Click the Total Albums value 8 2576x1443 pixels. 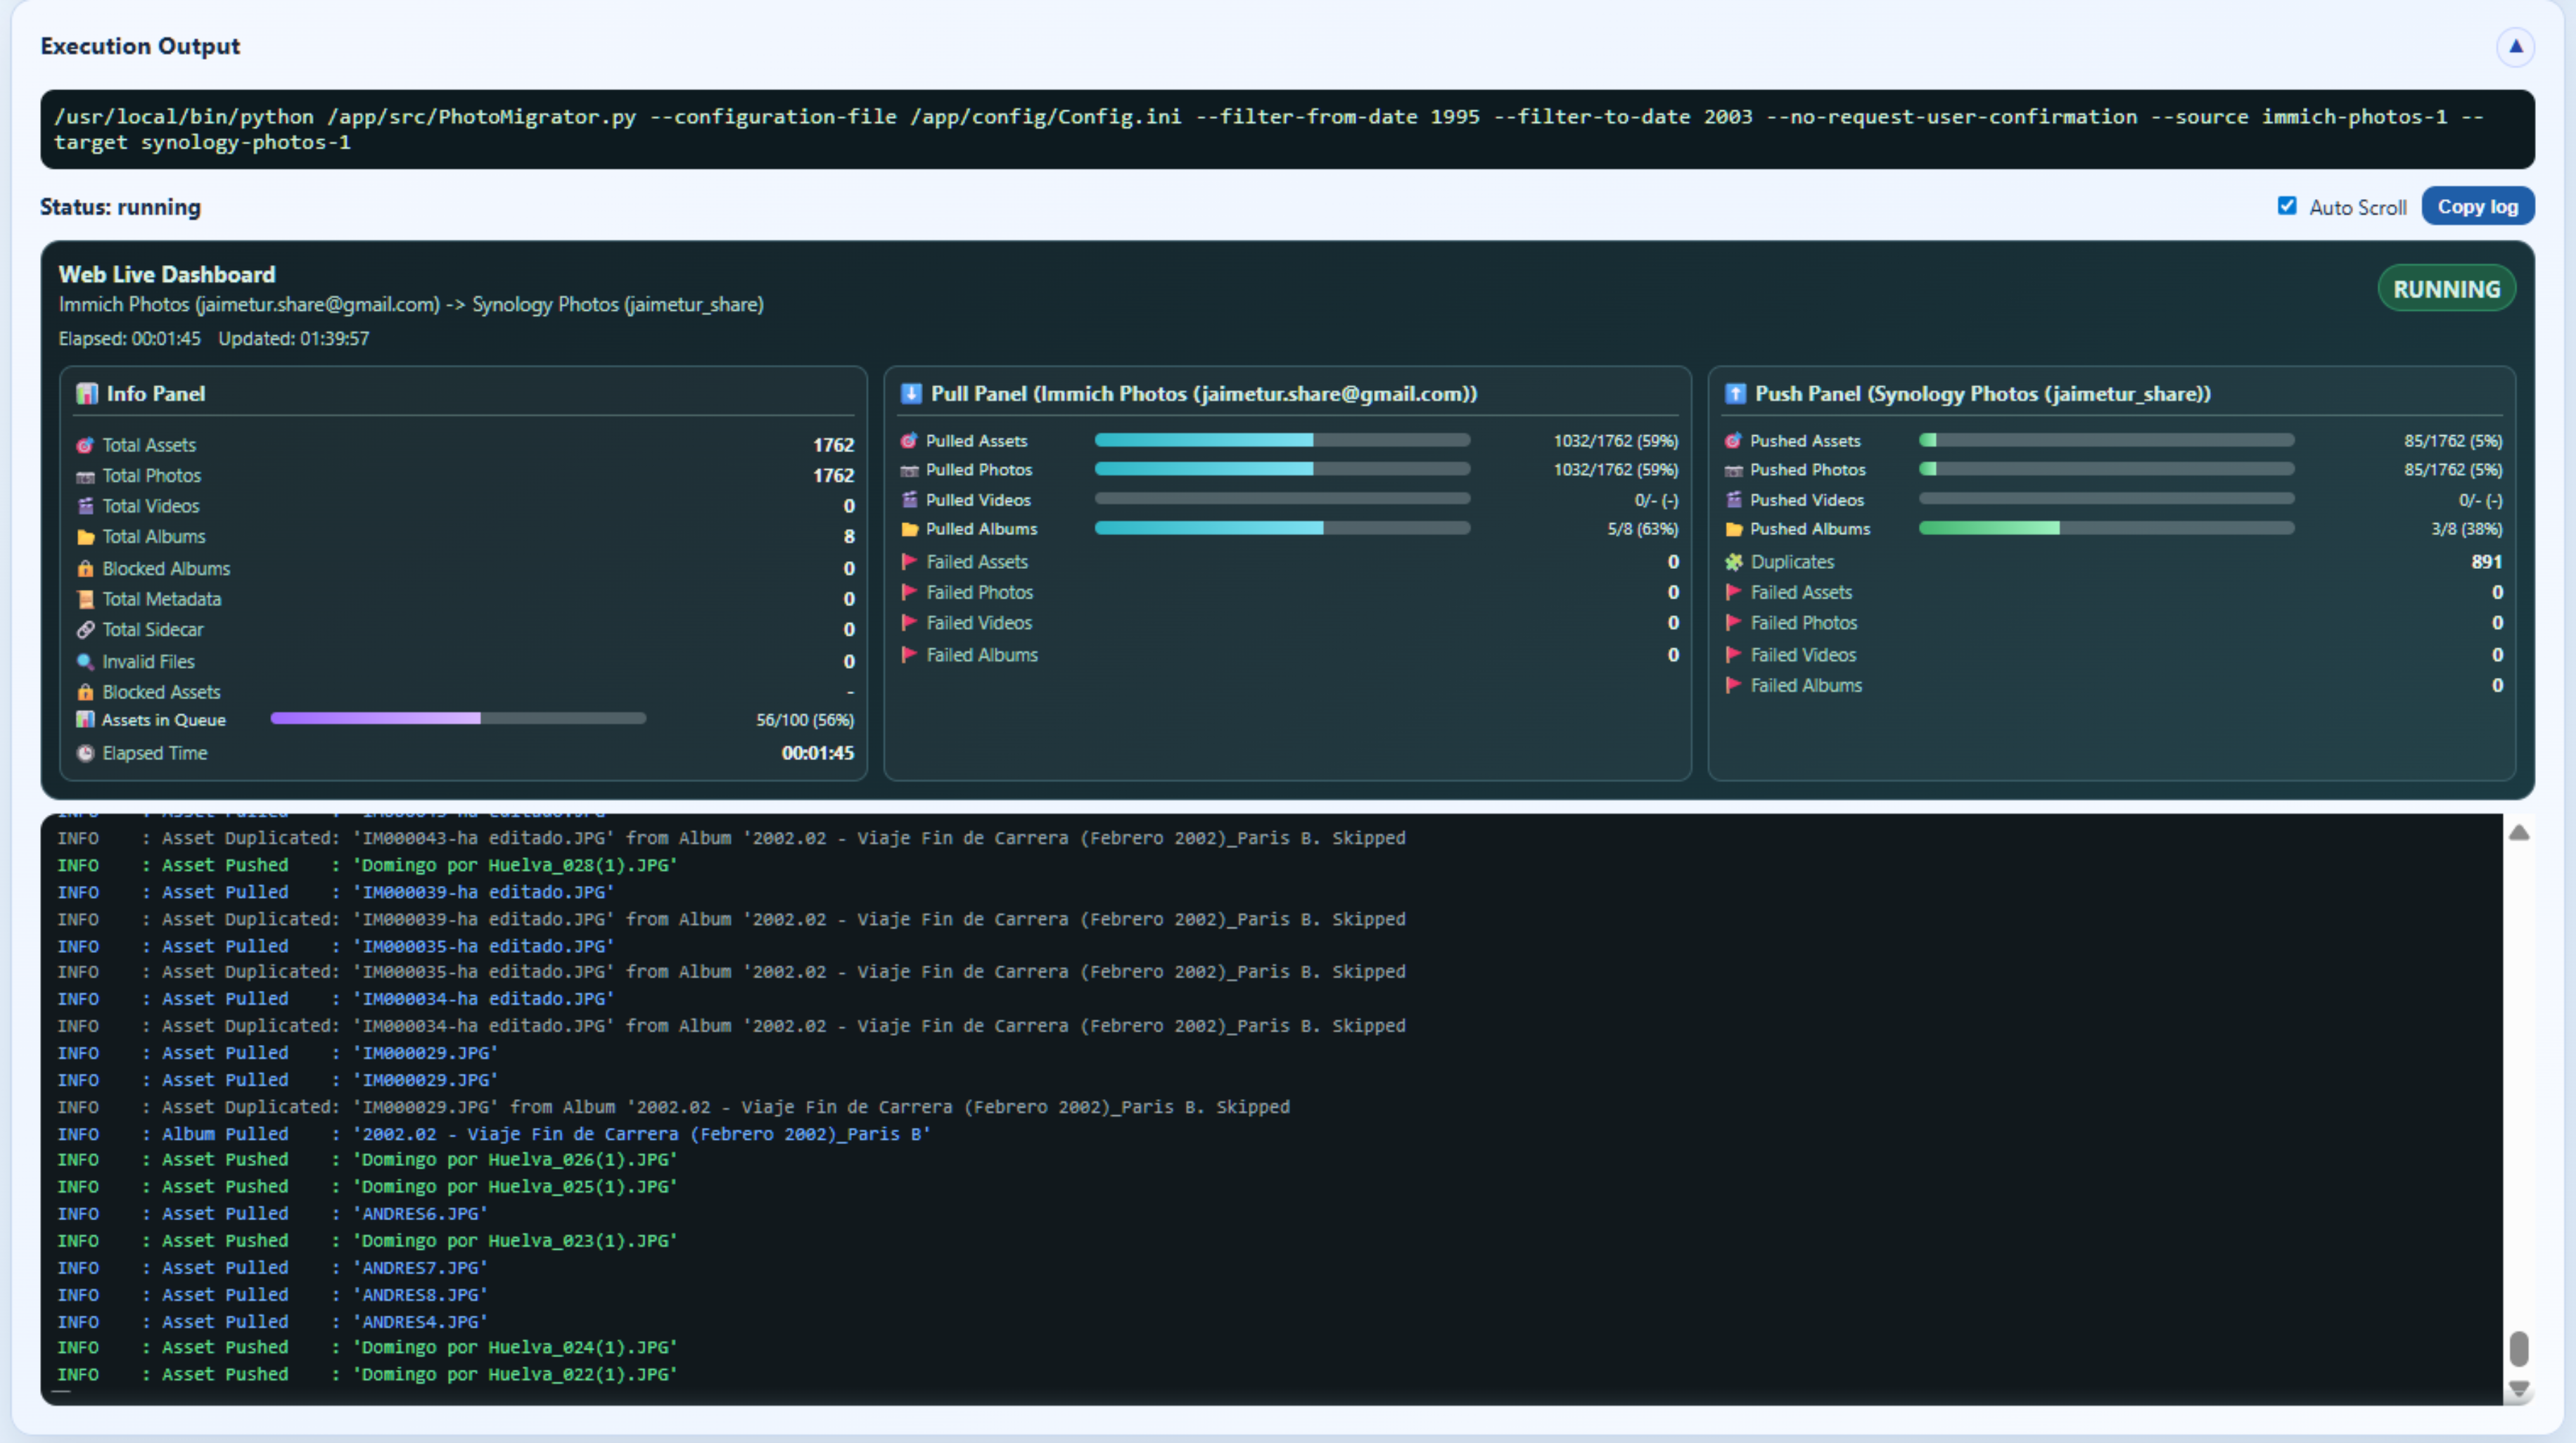point(849,537)
